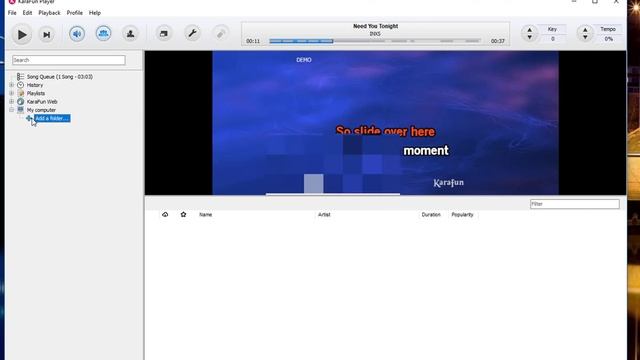Image resolution: width=640 pixels, height=360 pixels.
Task: Expand the KaraFun Web tree node
Action: [11, 102]
